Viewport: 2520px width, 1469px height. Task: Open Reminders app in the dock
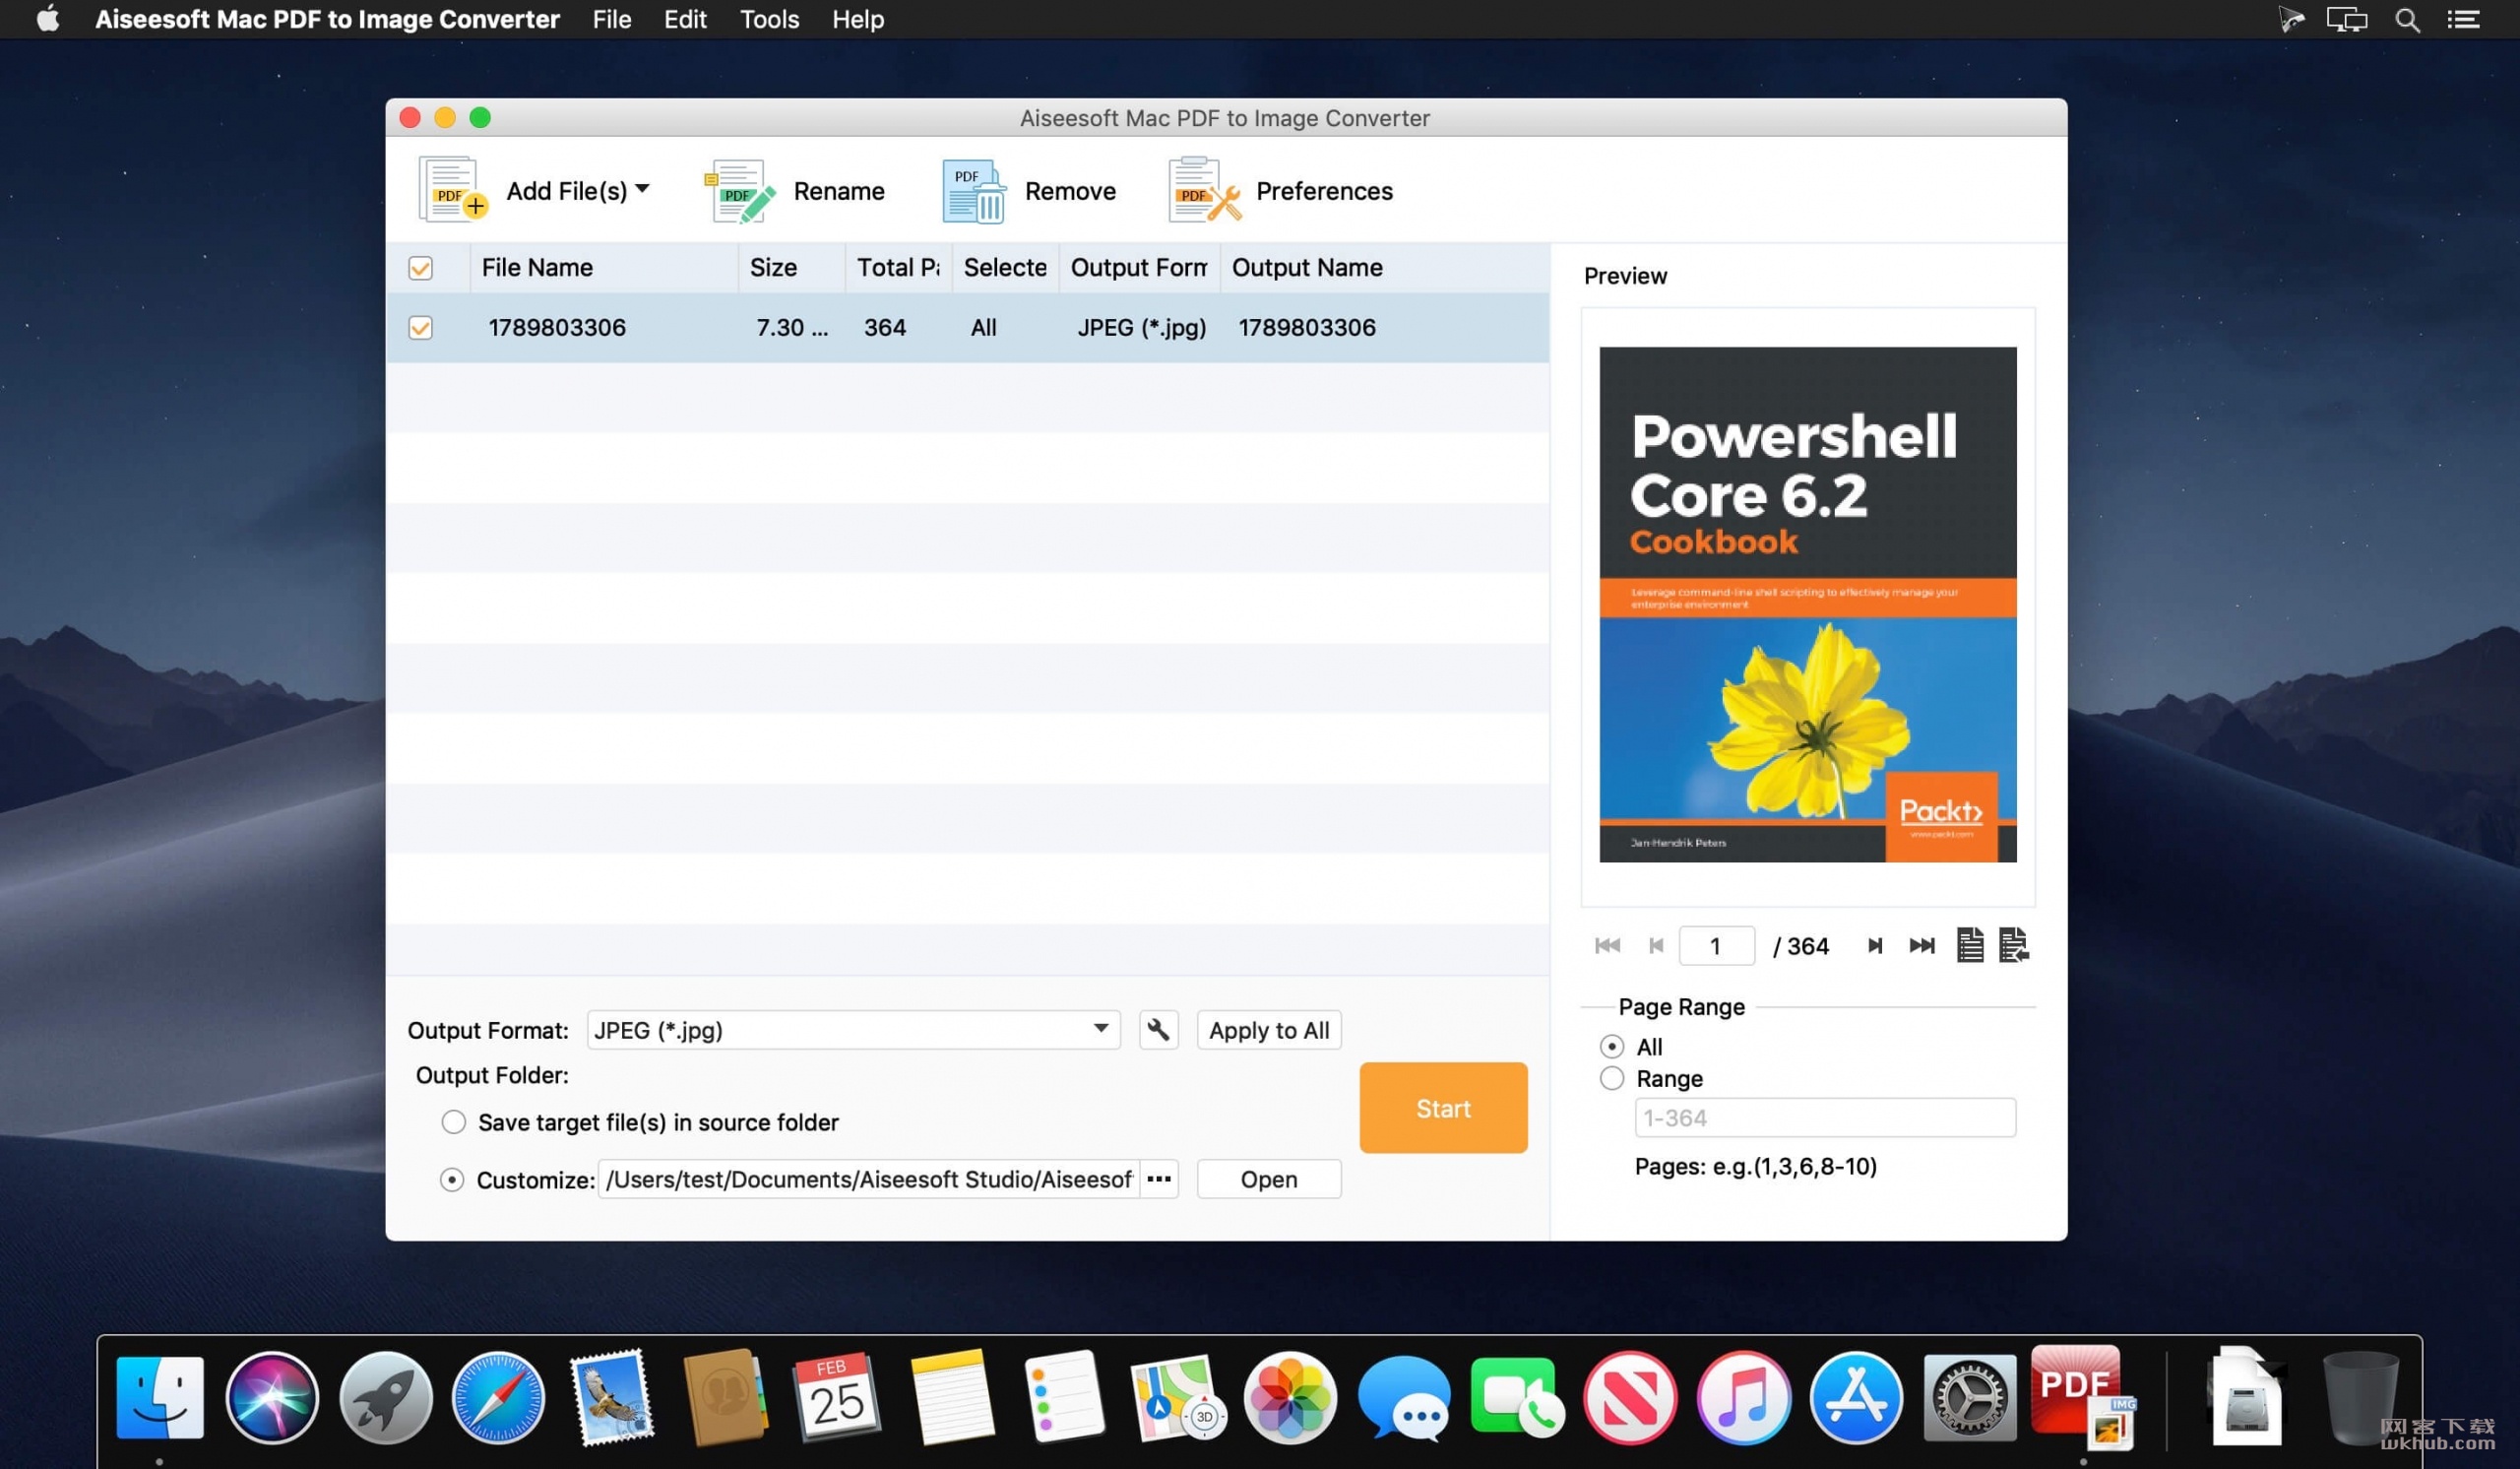(x=1064, y=1397)
